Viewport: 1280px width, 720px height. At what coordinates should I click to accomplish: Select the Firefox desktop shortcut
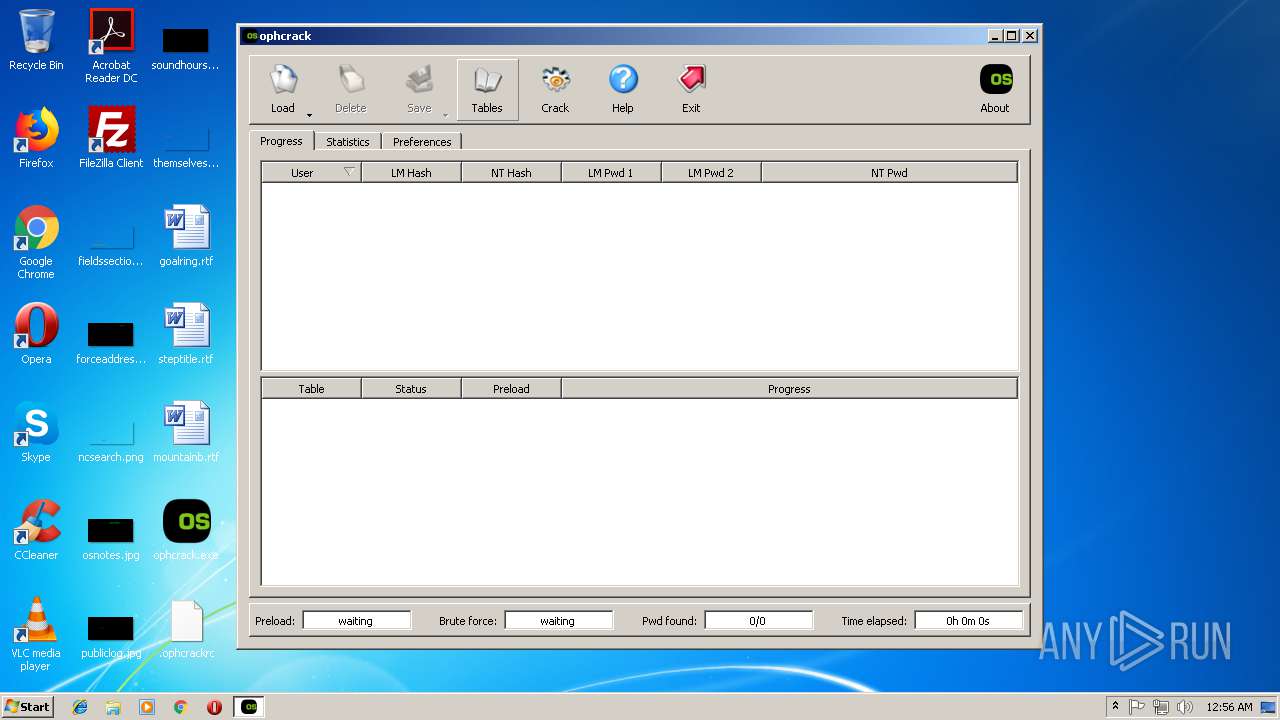coord(36,138)
